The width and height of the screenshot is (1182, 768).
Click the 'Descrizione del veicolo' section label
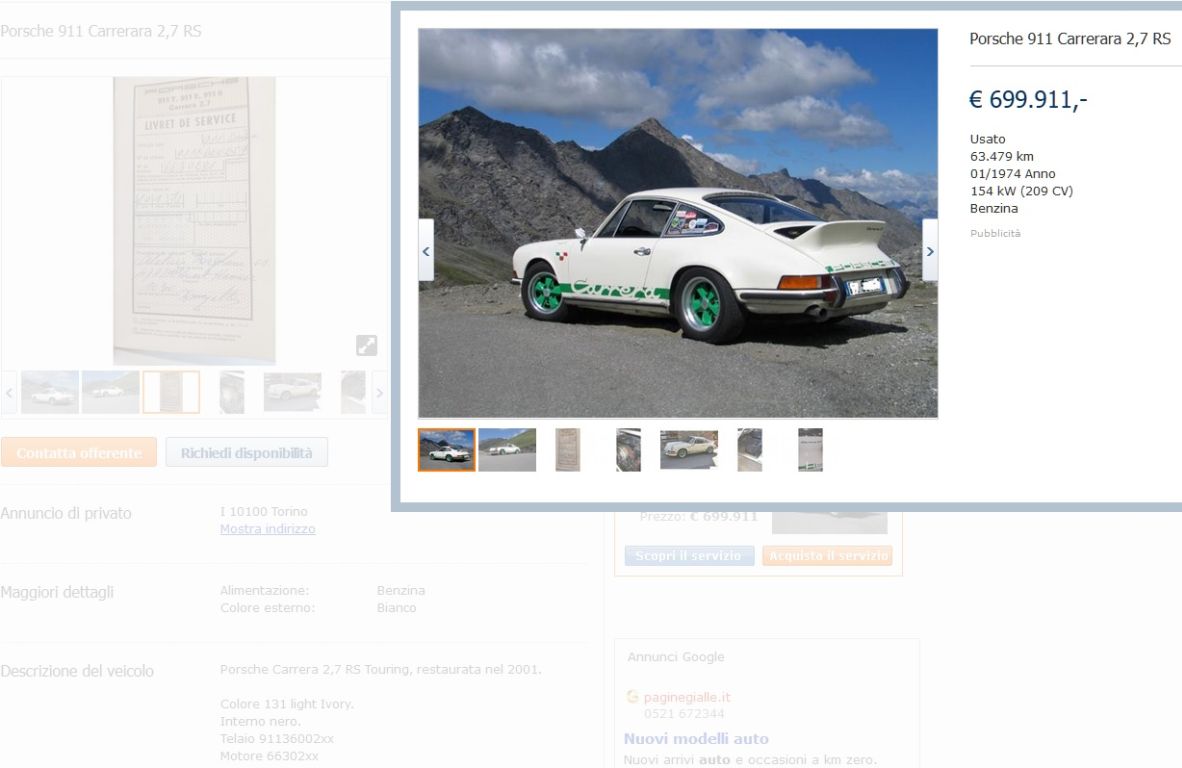point(77,672)
